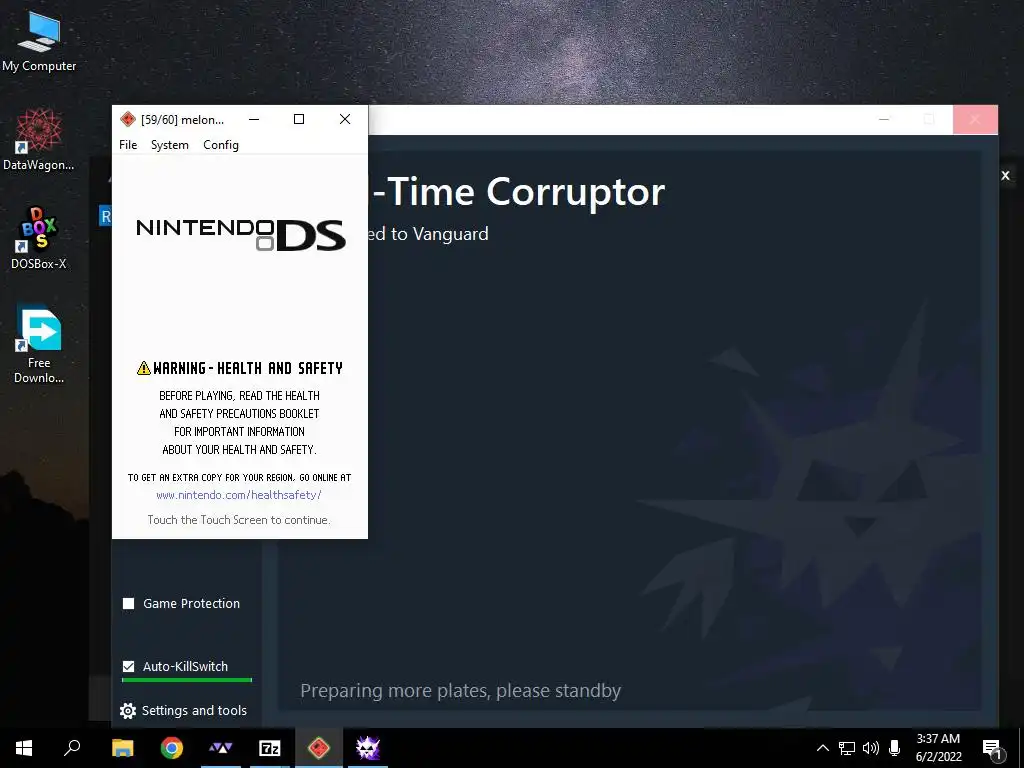Viewport: 1024px width, 768px height.
Task: Open the purple triangles app in taskbar
Action: click(x=221, y=748)
